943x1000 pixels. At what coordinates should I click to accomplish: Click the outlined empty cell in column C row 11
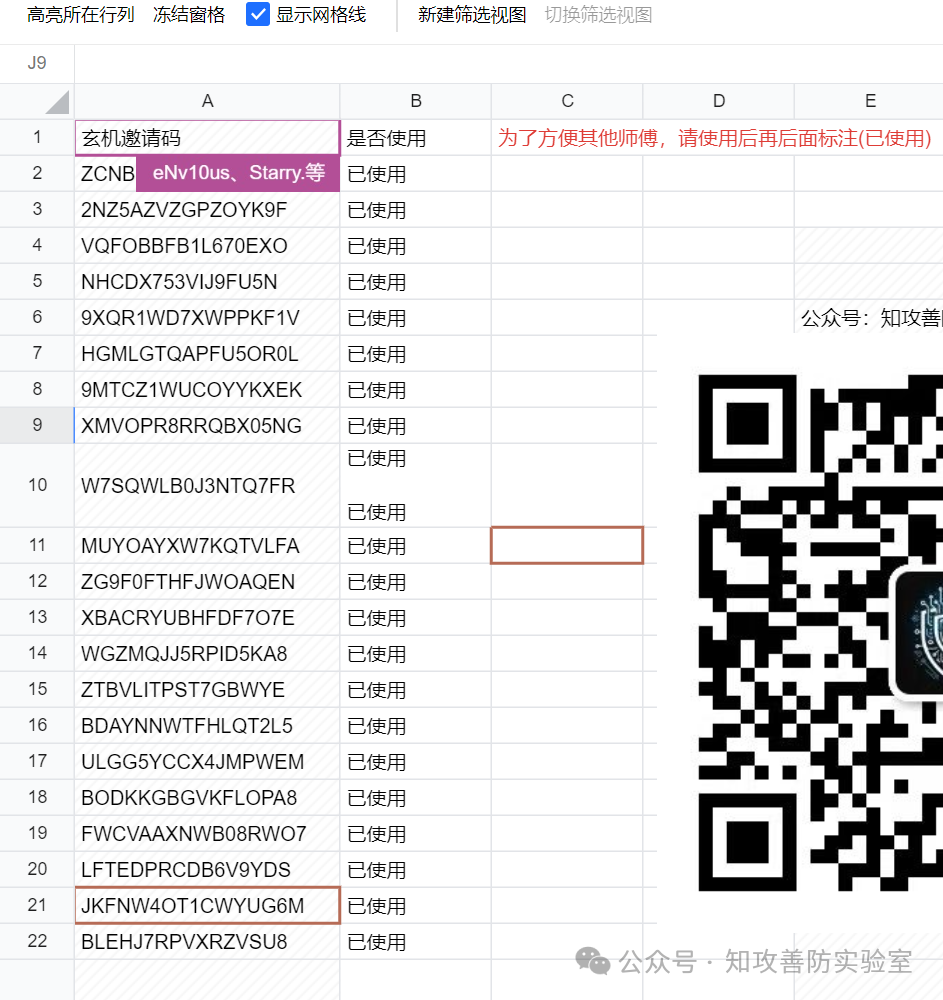pyautogui.click(x=567, y=545)
